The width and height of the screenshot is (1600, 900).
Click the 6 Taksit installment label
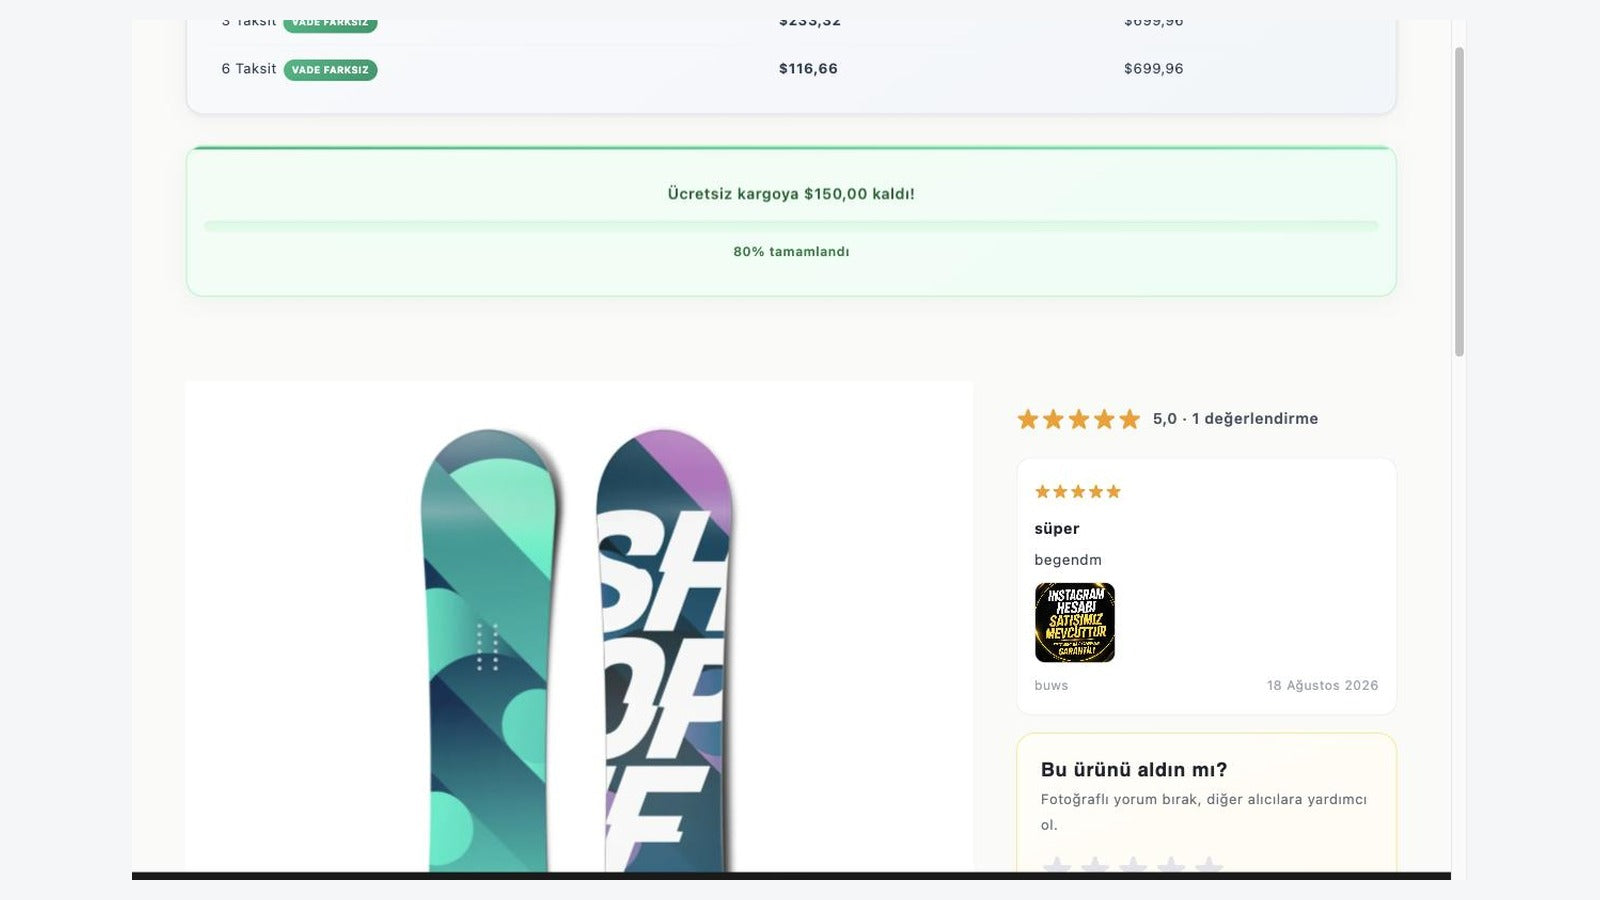pyautogui.click(x=248, y=69)
